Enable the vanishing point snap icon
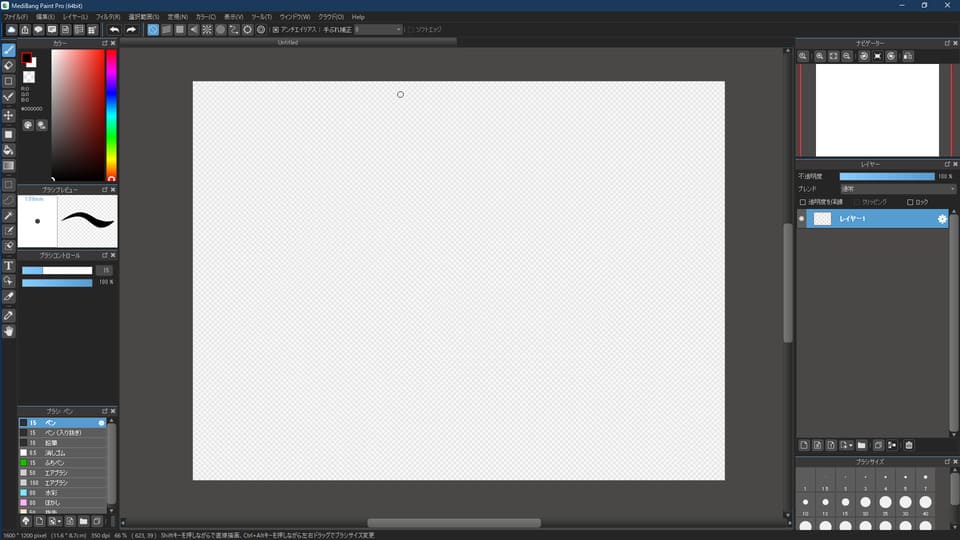Screen dimensions: 960x540 click(x=193, y=29)
